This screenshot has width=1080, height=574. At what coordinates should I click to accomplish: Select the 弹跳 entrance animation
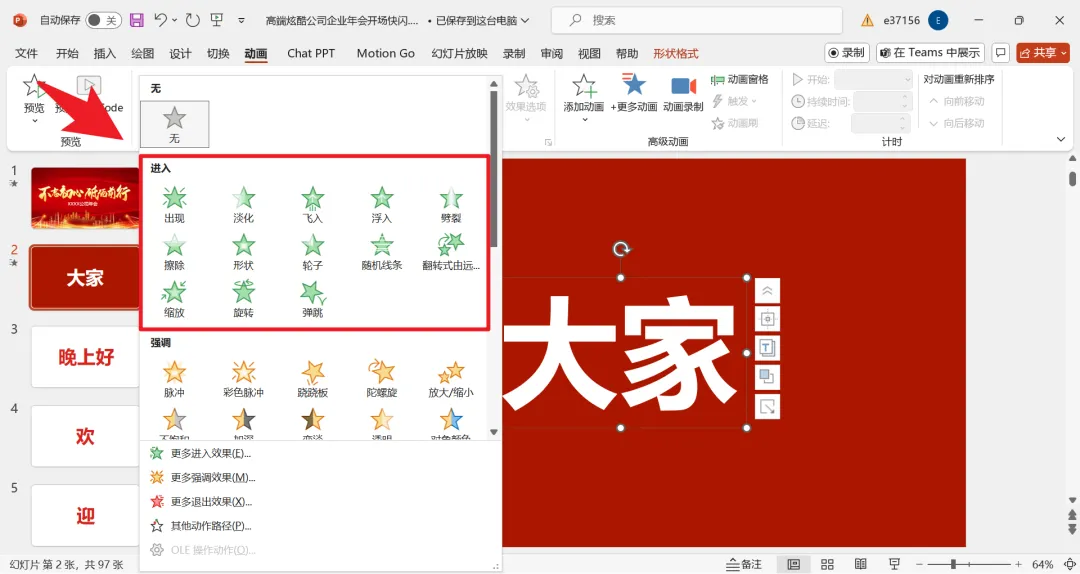pyautogui.click(x=313, y=299)
